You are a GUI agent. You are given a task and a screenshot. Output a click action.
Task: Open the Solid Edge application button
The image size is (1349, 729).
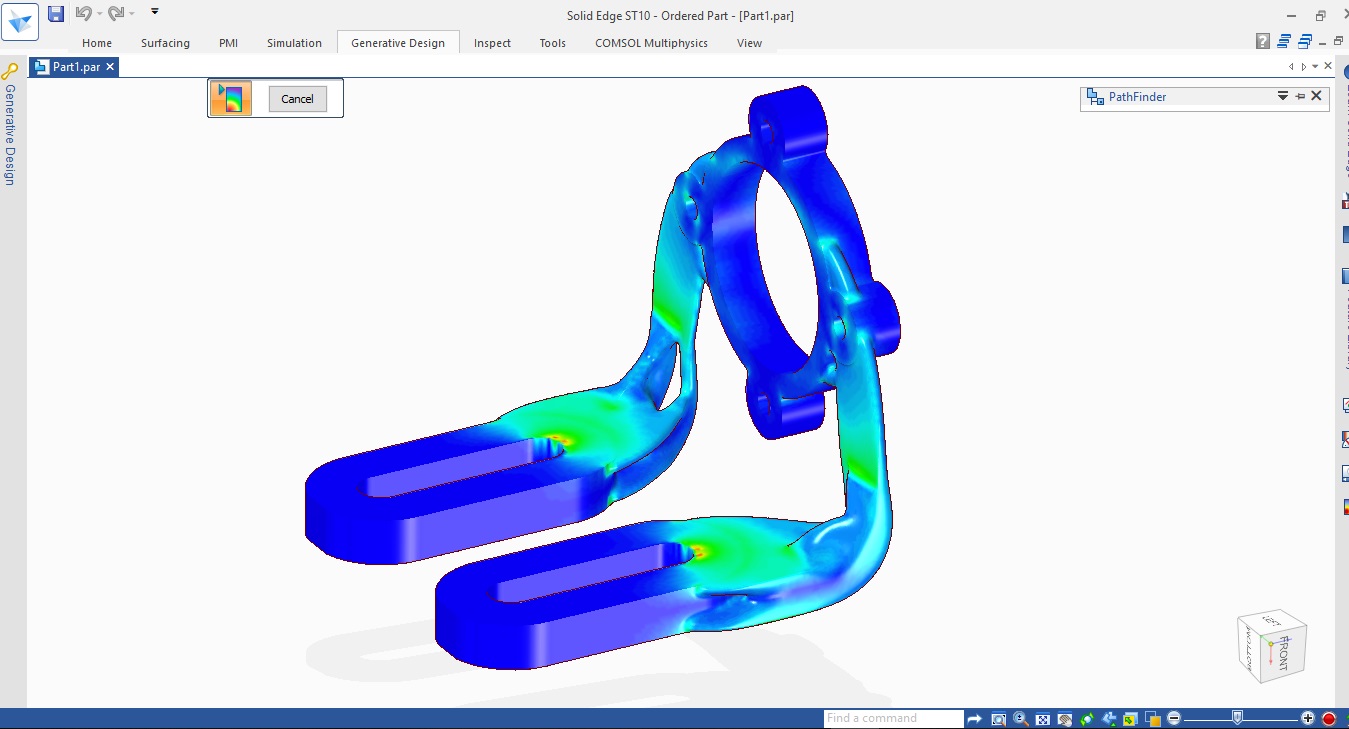21,22
